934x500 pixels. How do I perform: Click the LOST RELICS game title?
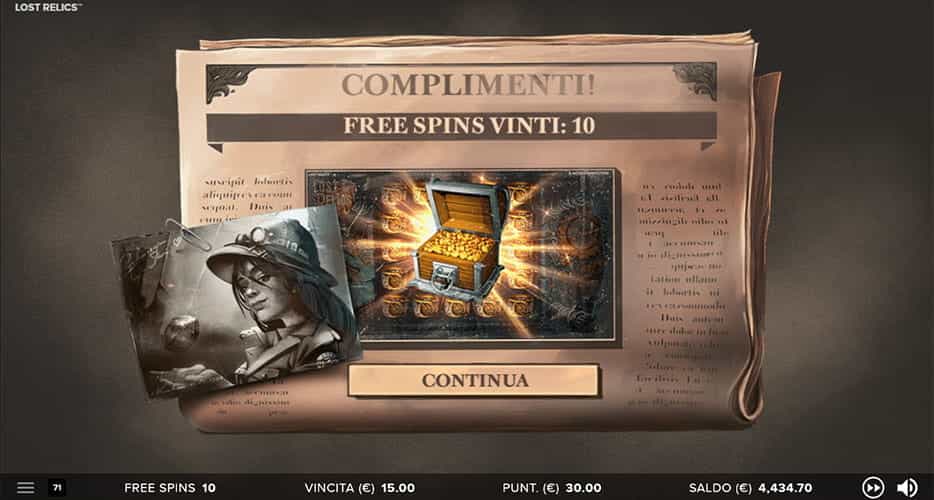pos(48,7)
